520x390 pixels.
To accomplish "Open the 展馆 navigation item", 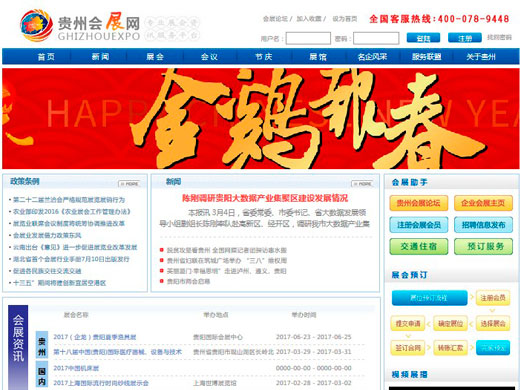I will (318, 57).
